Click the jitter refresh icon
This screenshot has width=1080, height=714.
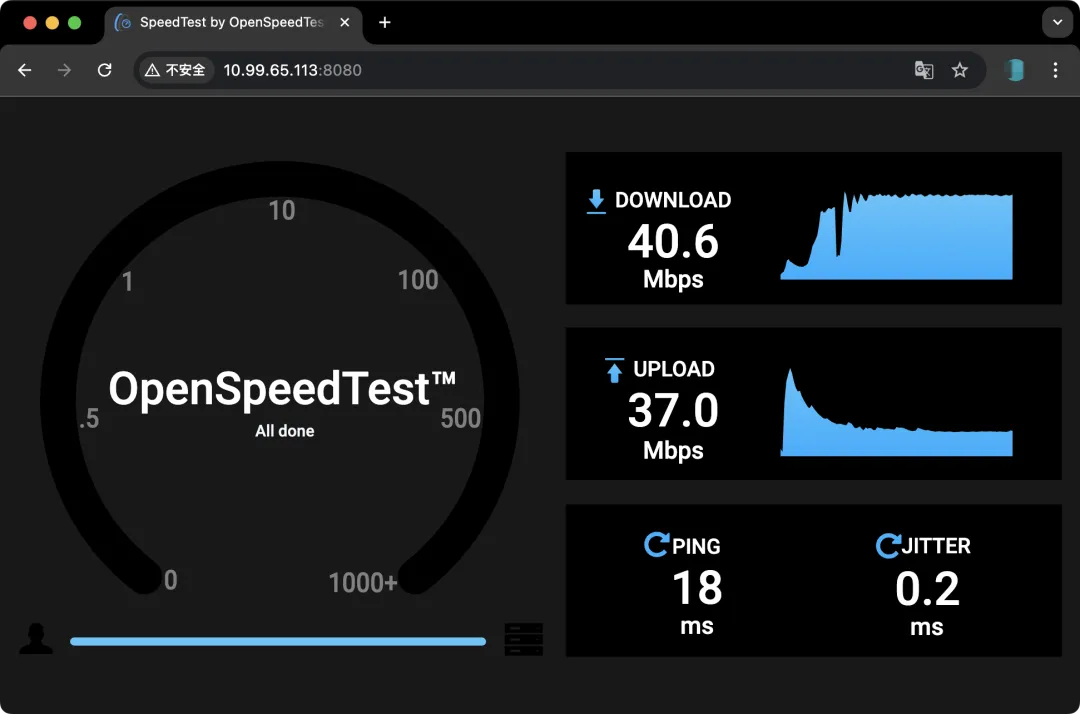pyautogui.click(x=888, y=545)
